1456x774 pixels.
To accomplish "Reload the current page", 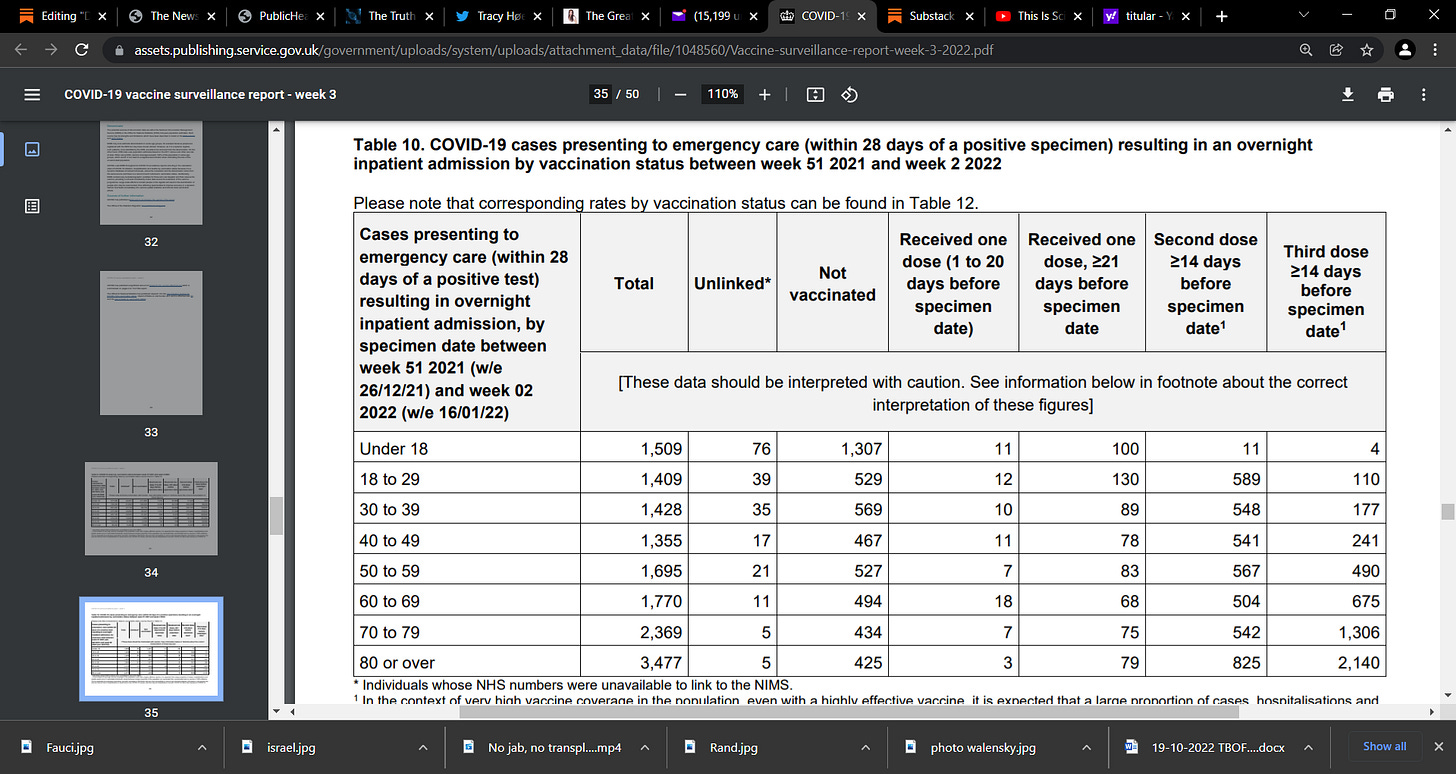I will (x=82, y=49).
